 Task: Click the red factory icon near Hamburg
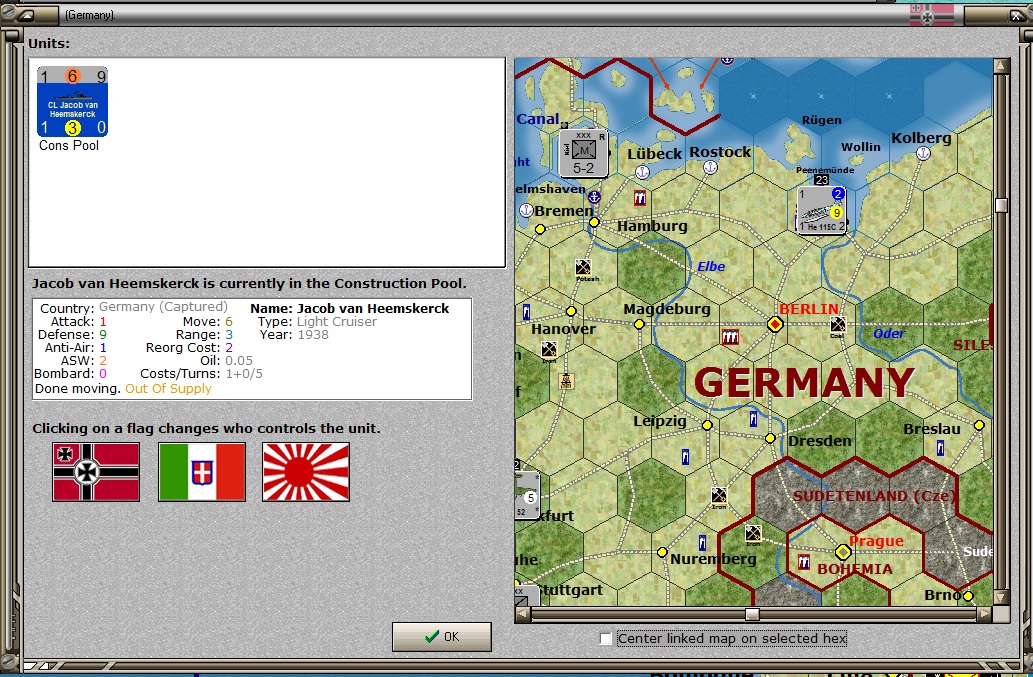click(640, 198)
